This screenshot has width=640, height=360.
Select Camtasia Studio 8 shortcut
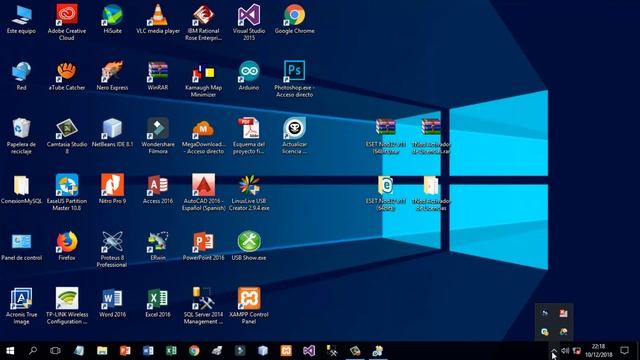point(67,136)
